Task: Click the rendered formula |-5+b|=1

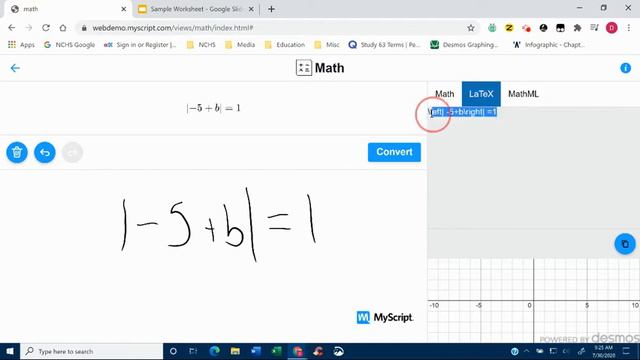Action: 213,108
